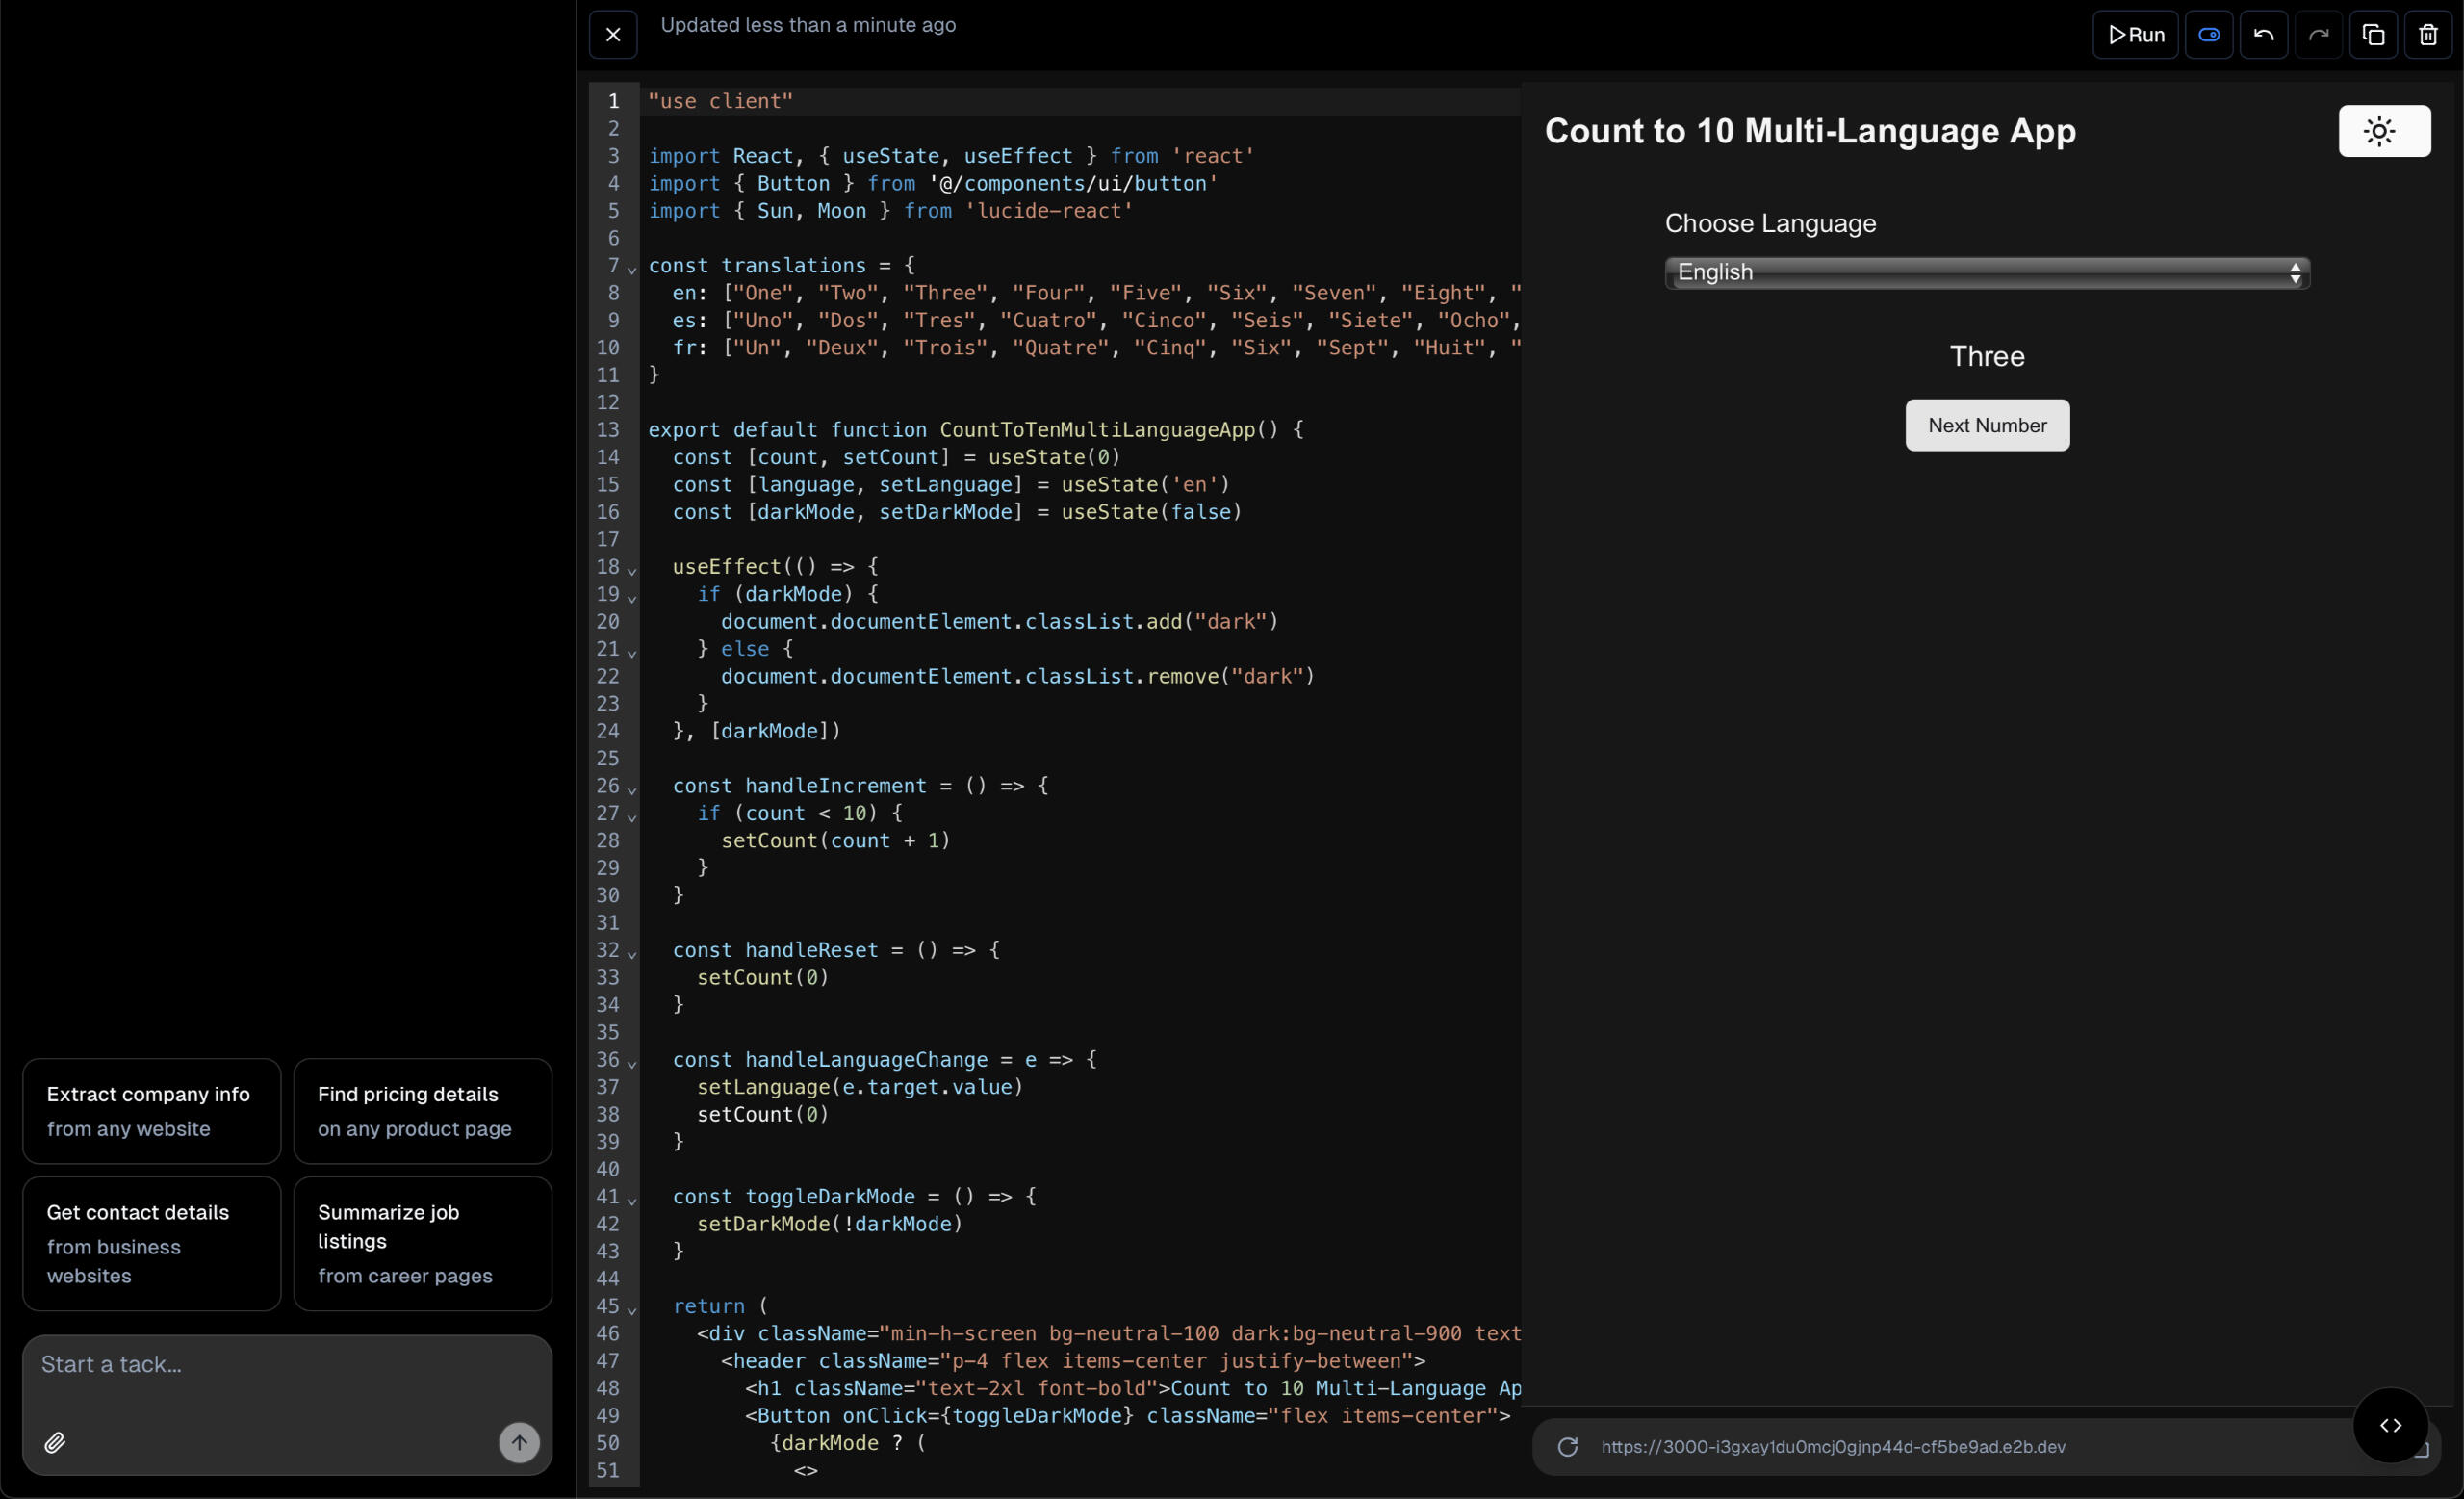Click the redo arrow icon
The image size is (2464, 1499).
pos(2318,35)
